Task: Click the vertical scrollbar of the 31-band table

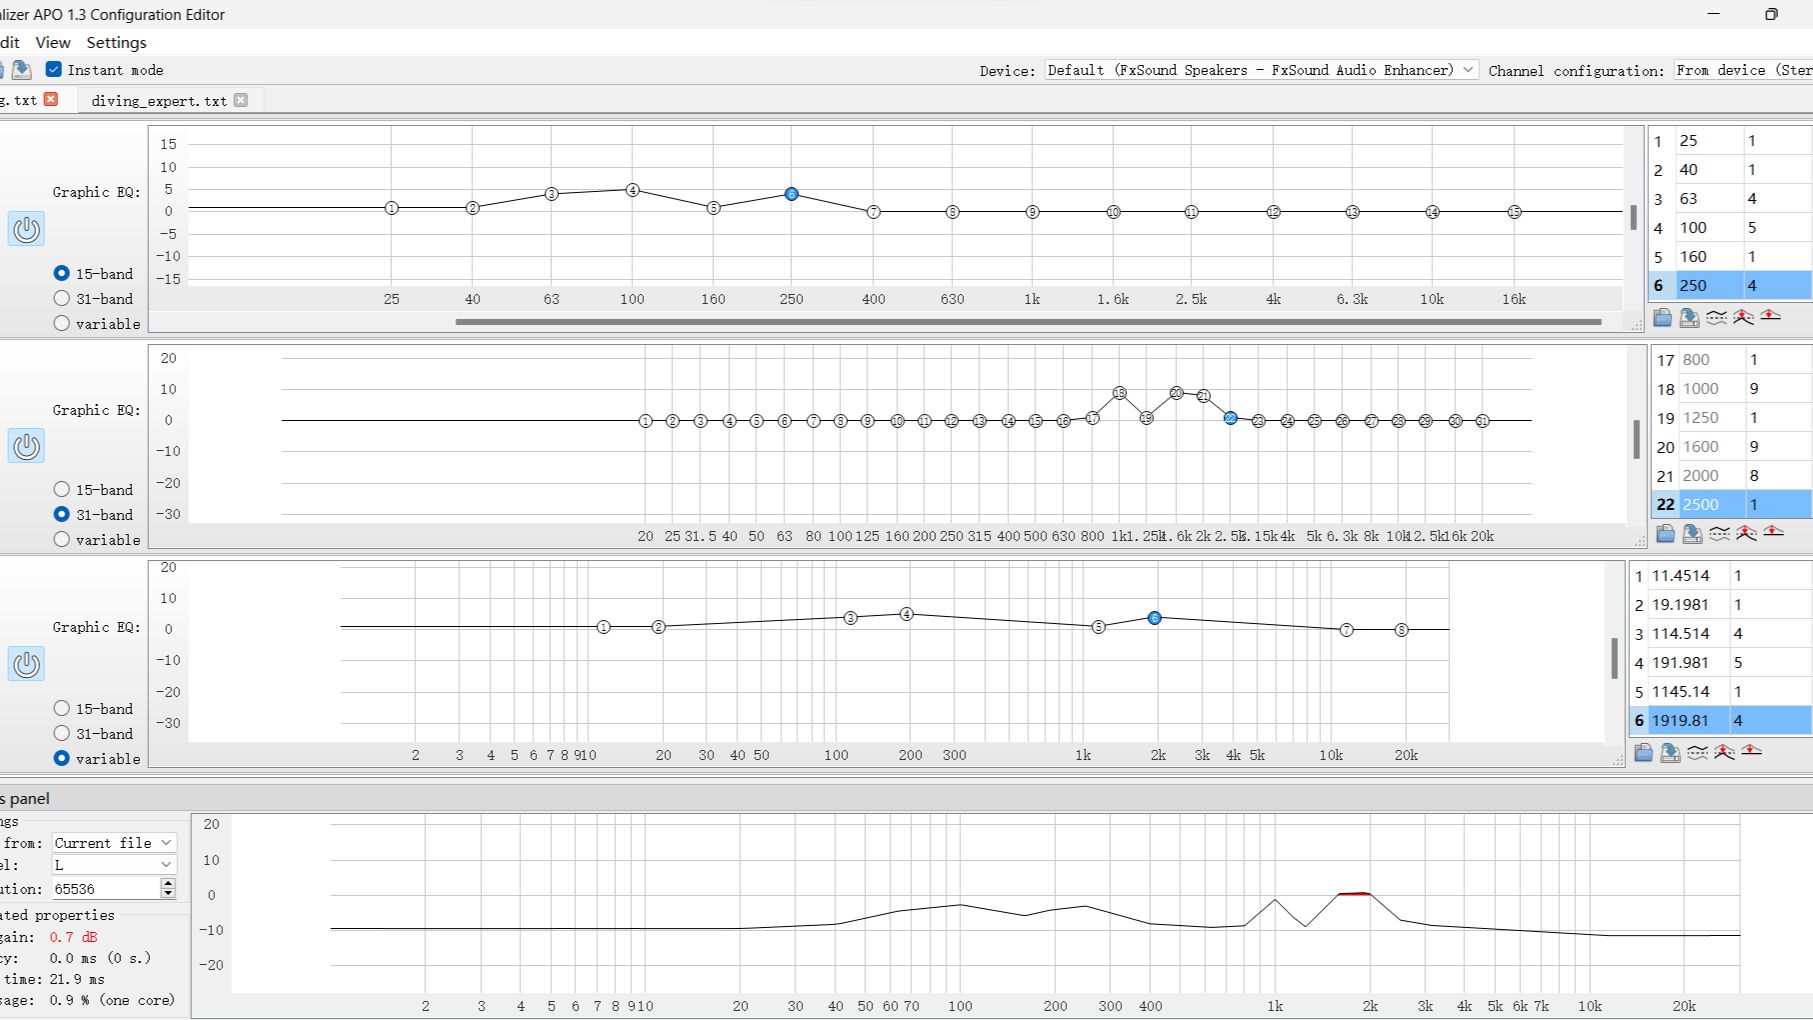Action: point(1636,439)
